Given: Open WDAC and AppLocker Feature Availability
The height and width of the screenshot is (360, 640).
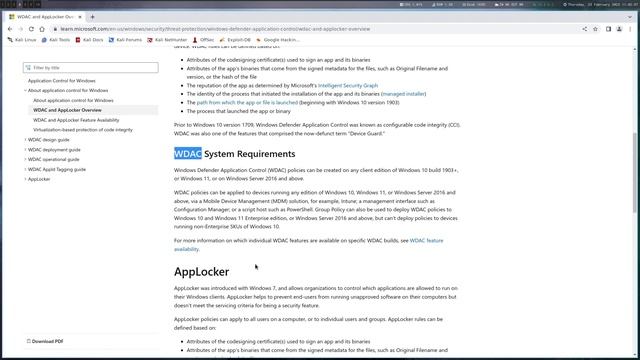Looking at the screenshot, I should click(x=76, y=120).
